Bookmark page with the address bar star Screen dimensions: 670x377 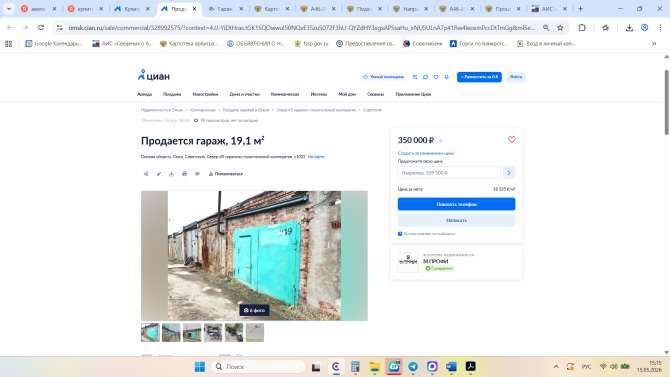click(x=560, y=28)
